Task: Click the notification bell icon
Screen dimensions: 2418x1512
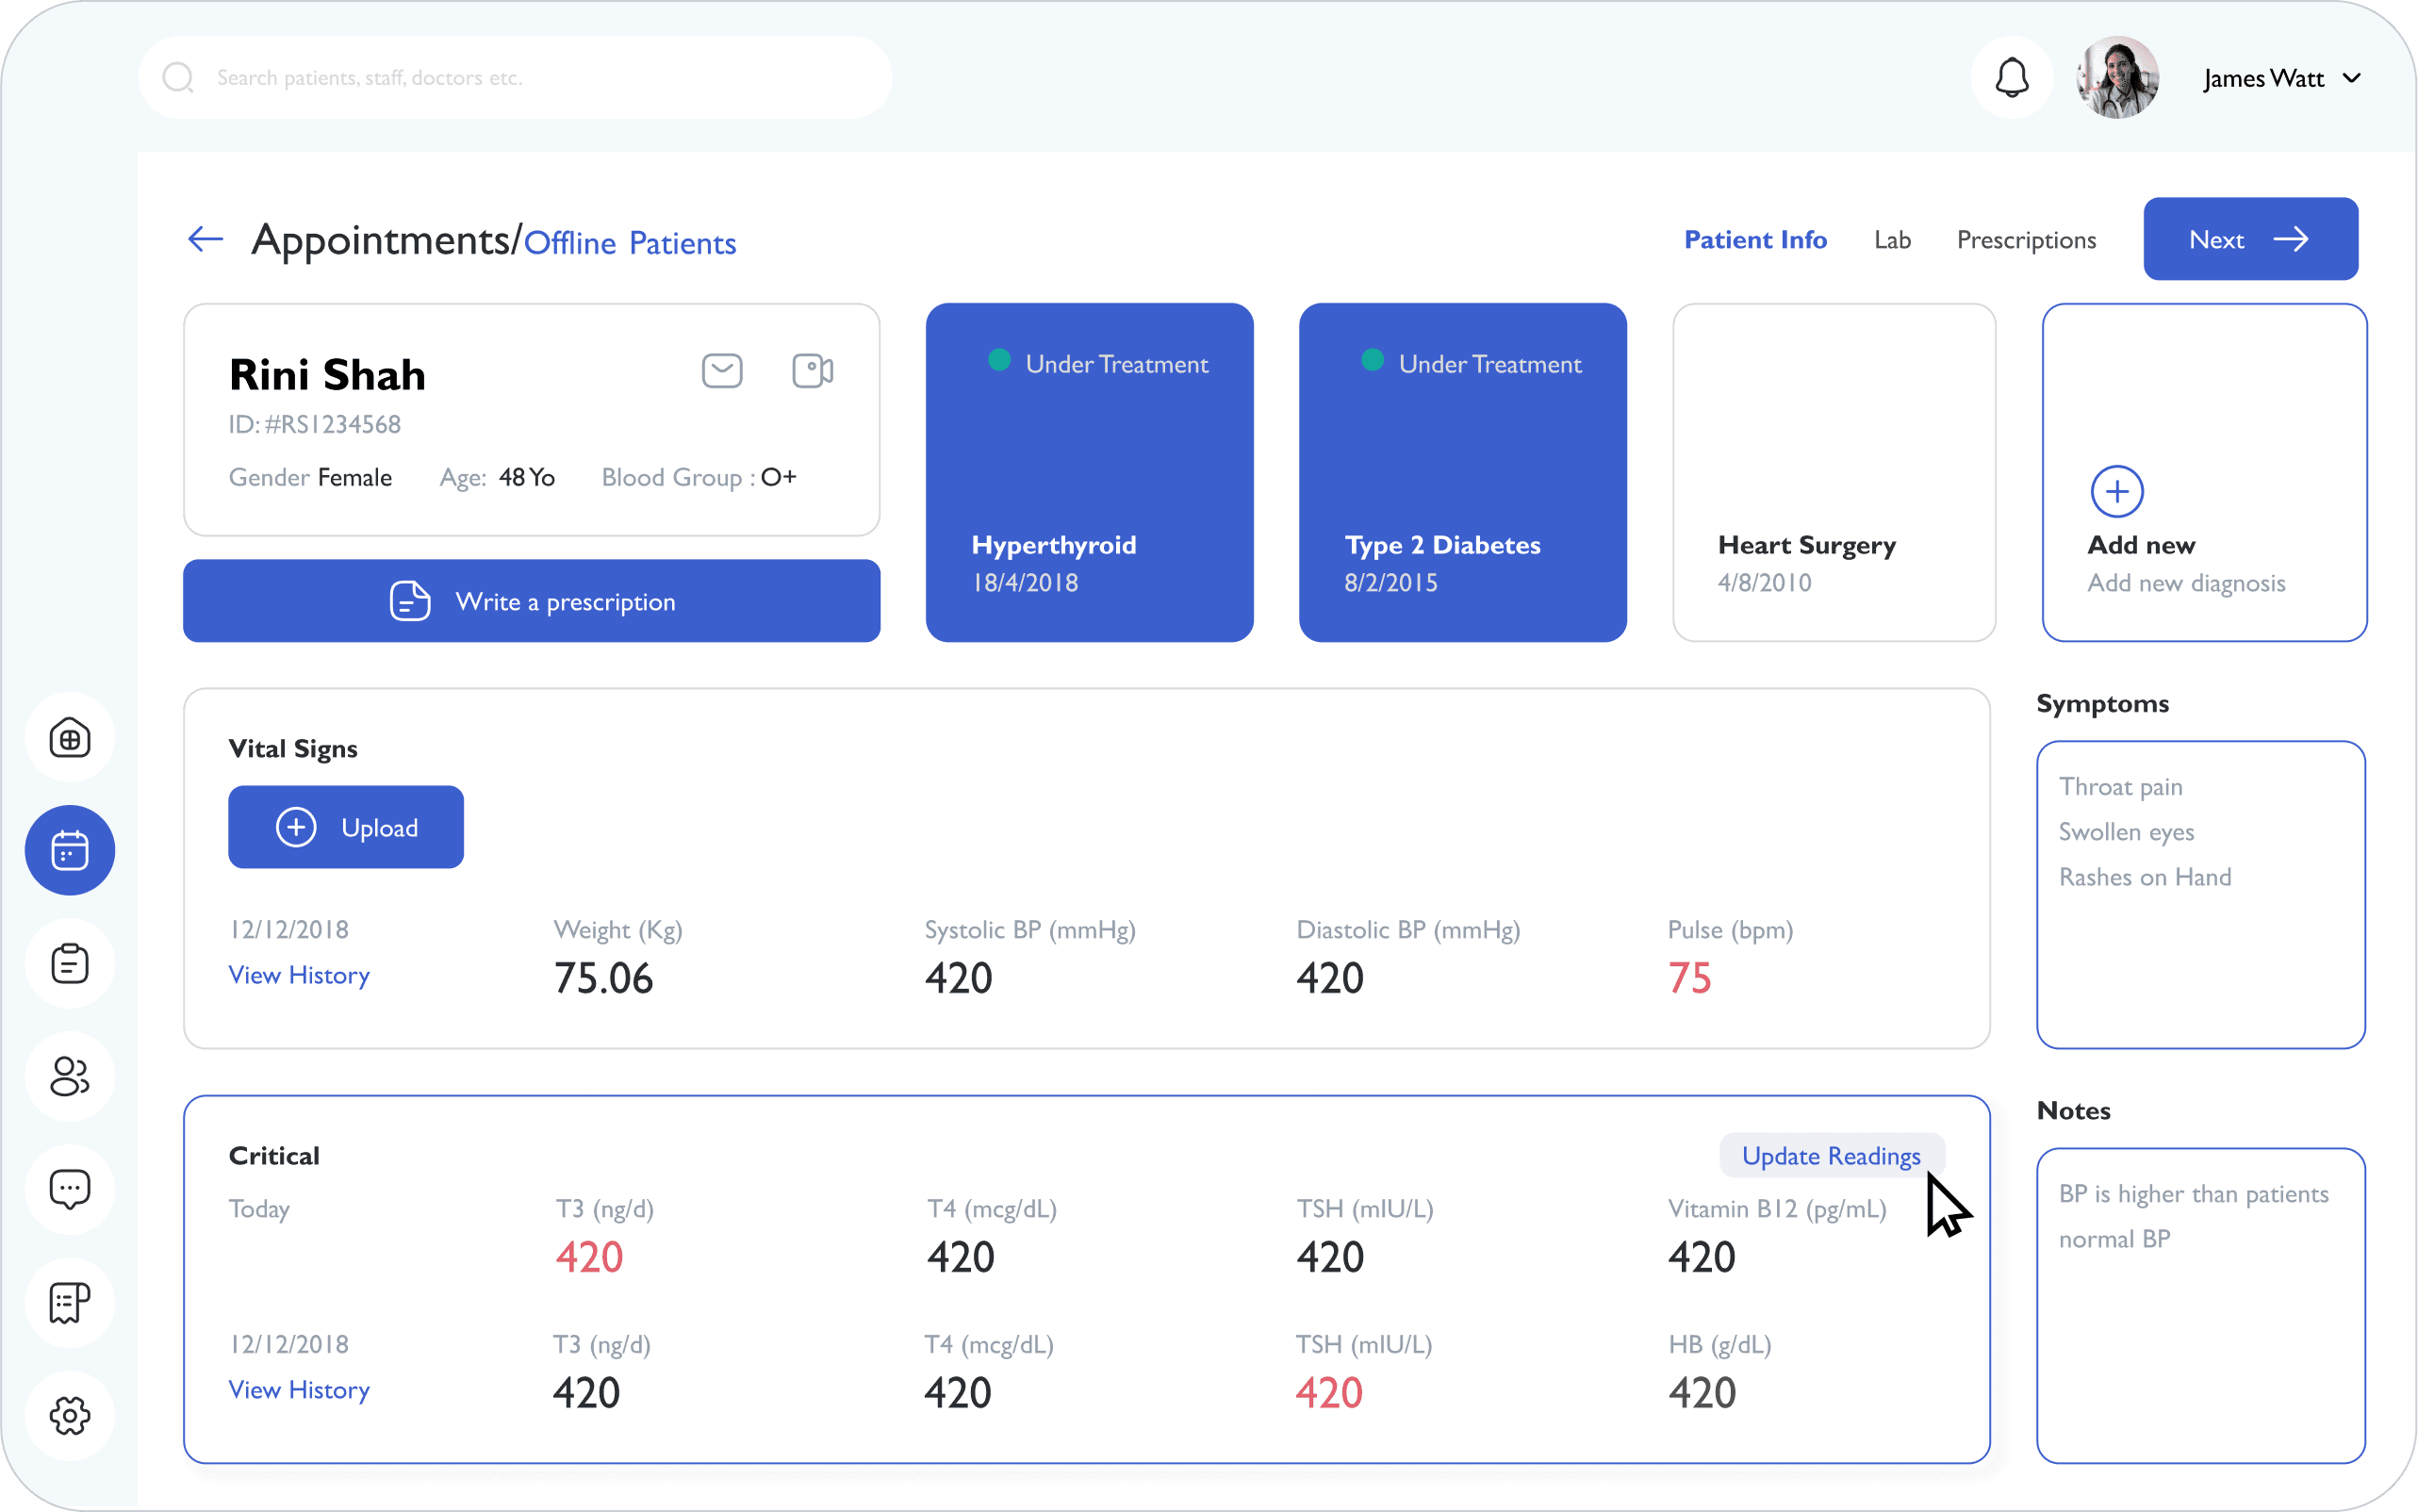Action: (2011, 78)
